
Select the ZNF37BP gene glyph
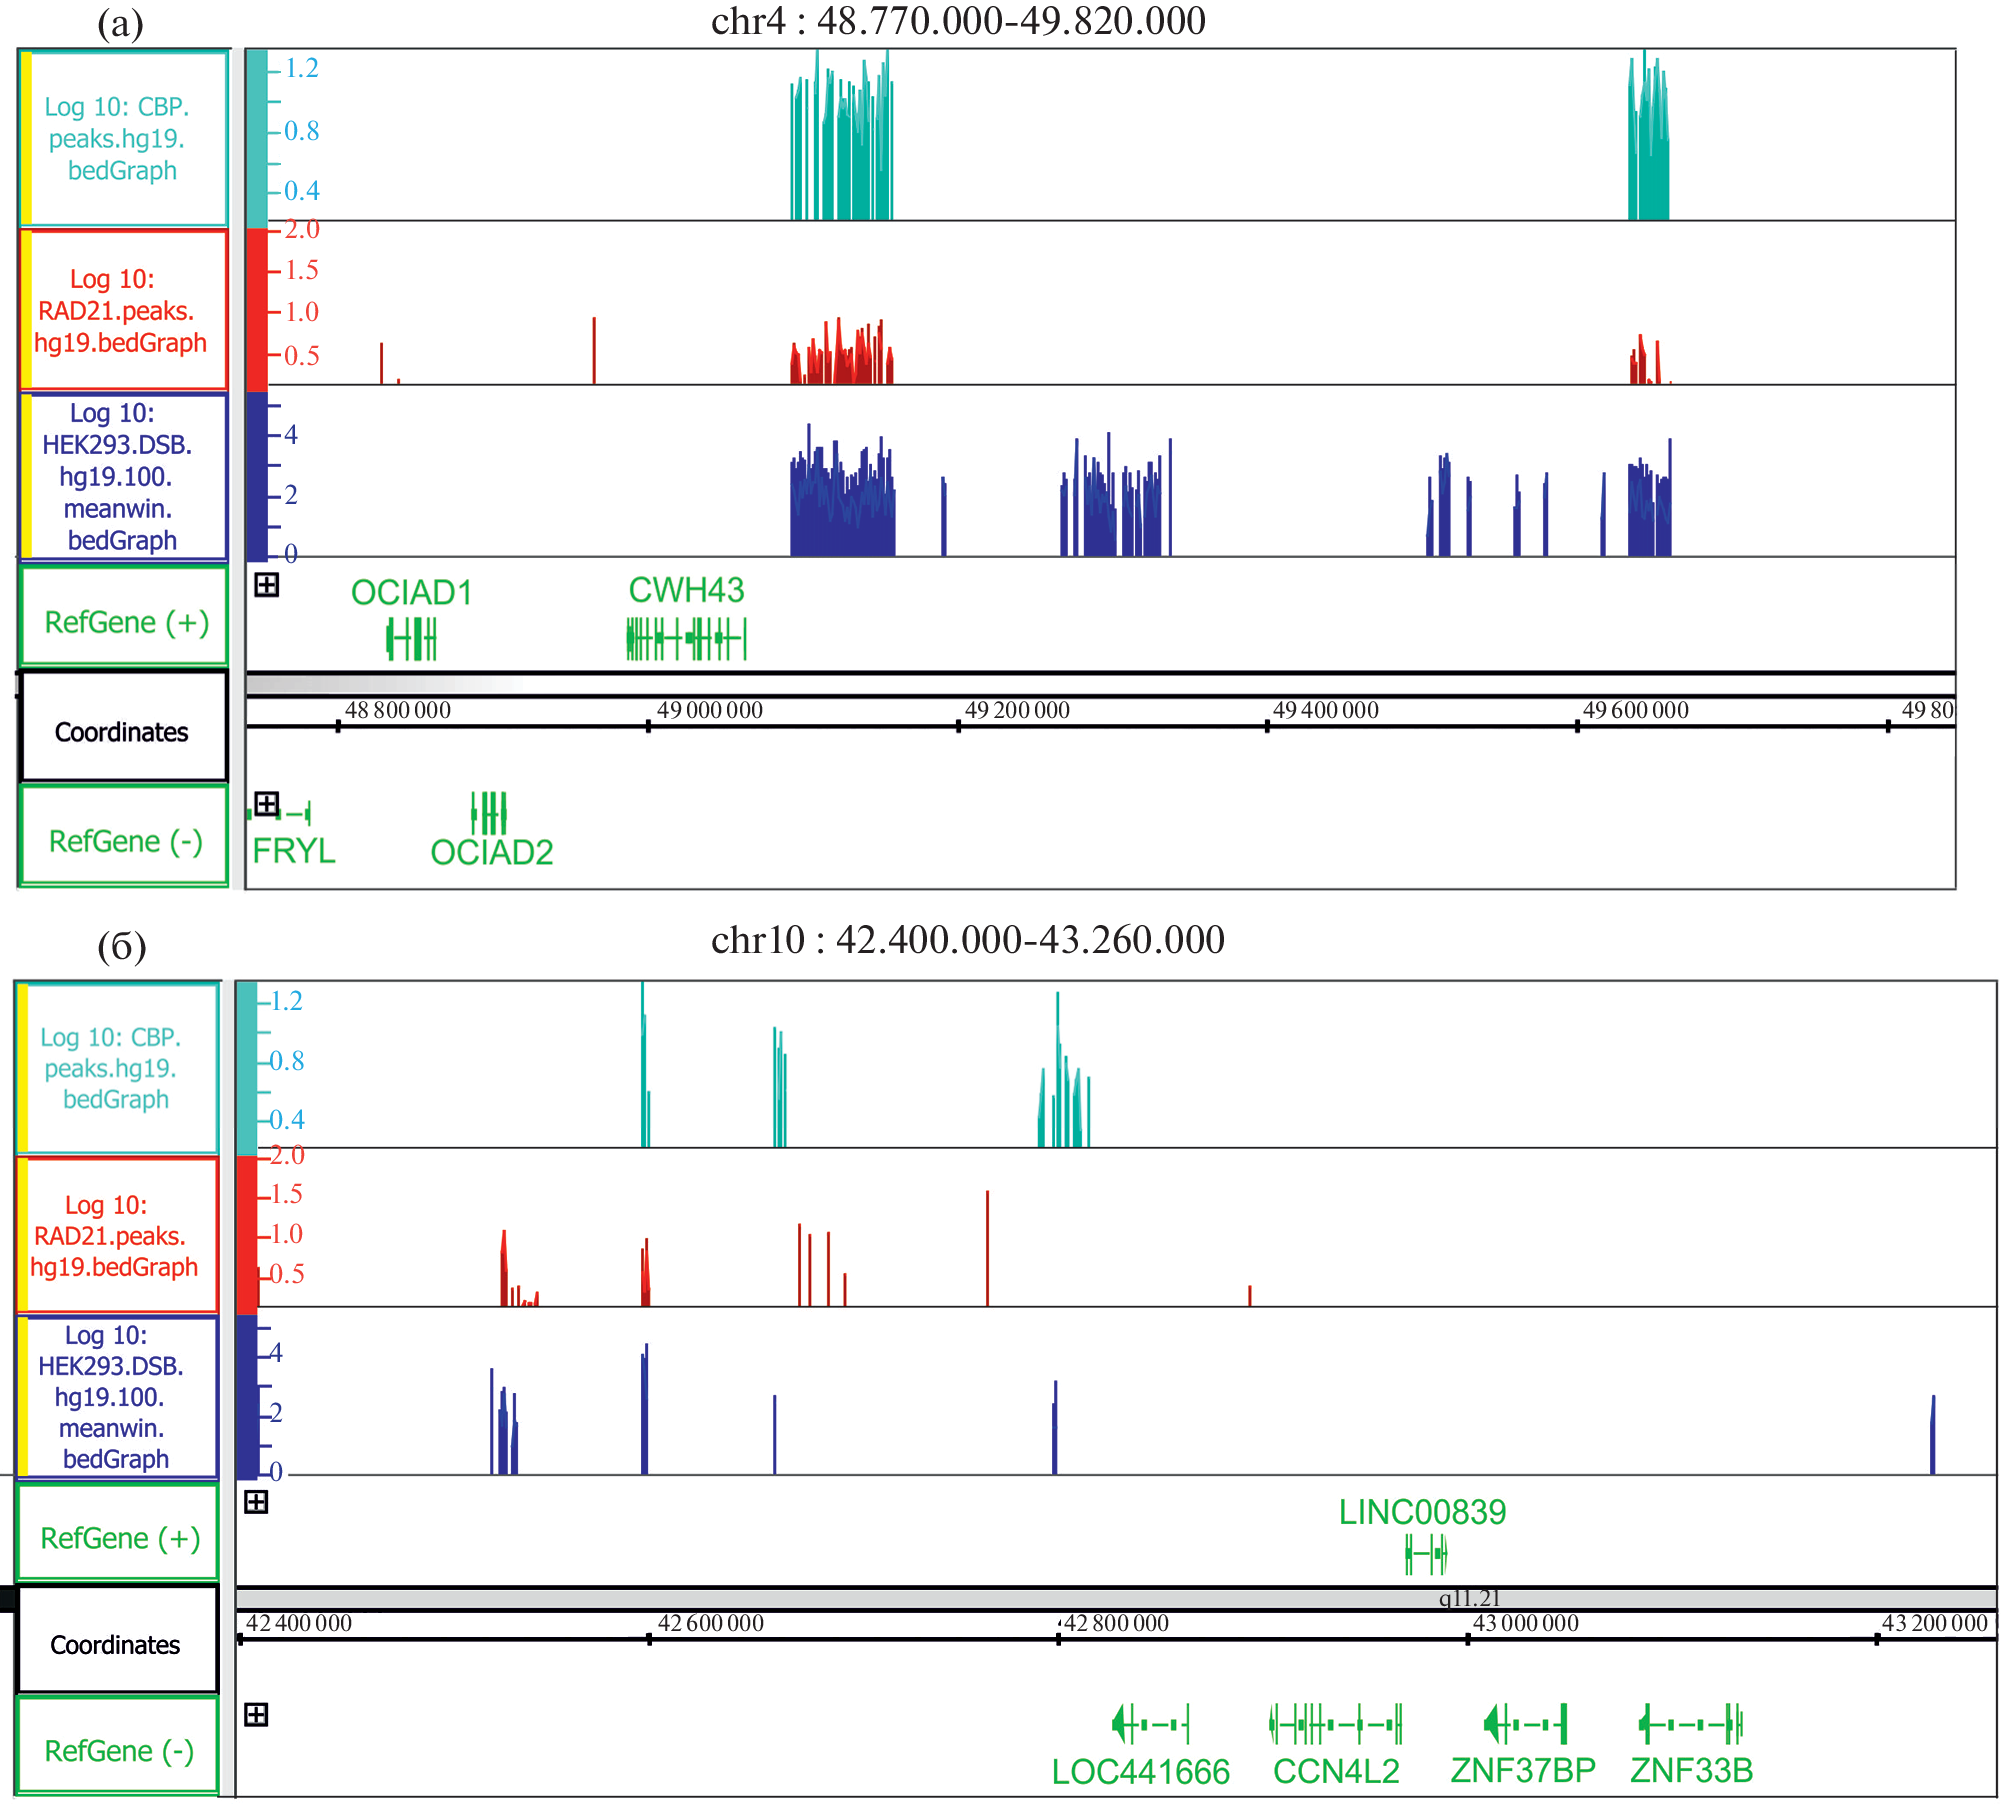click(1525, 1724)
